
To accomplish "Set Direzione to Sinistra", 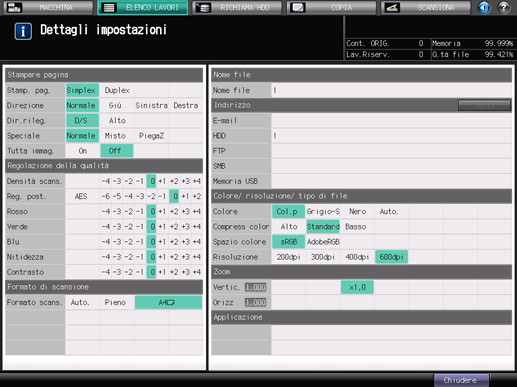I will coord(151,105).
